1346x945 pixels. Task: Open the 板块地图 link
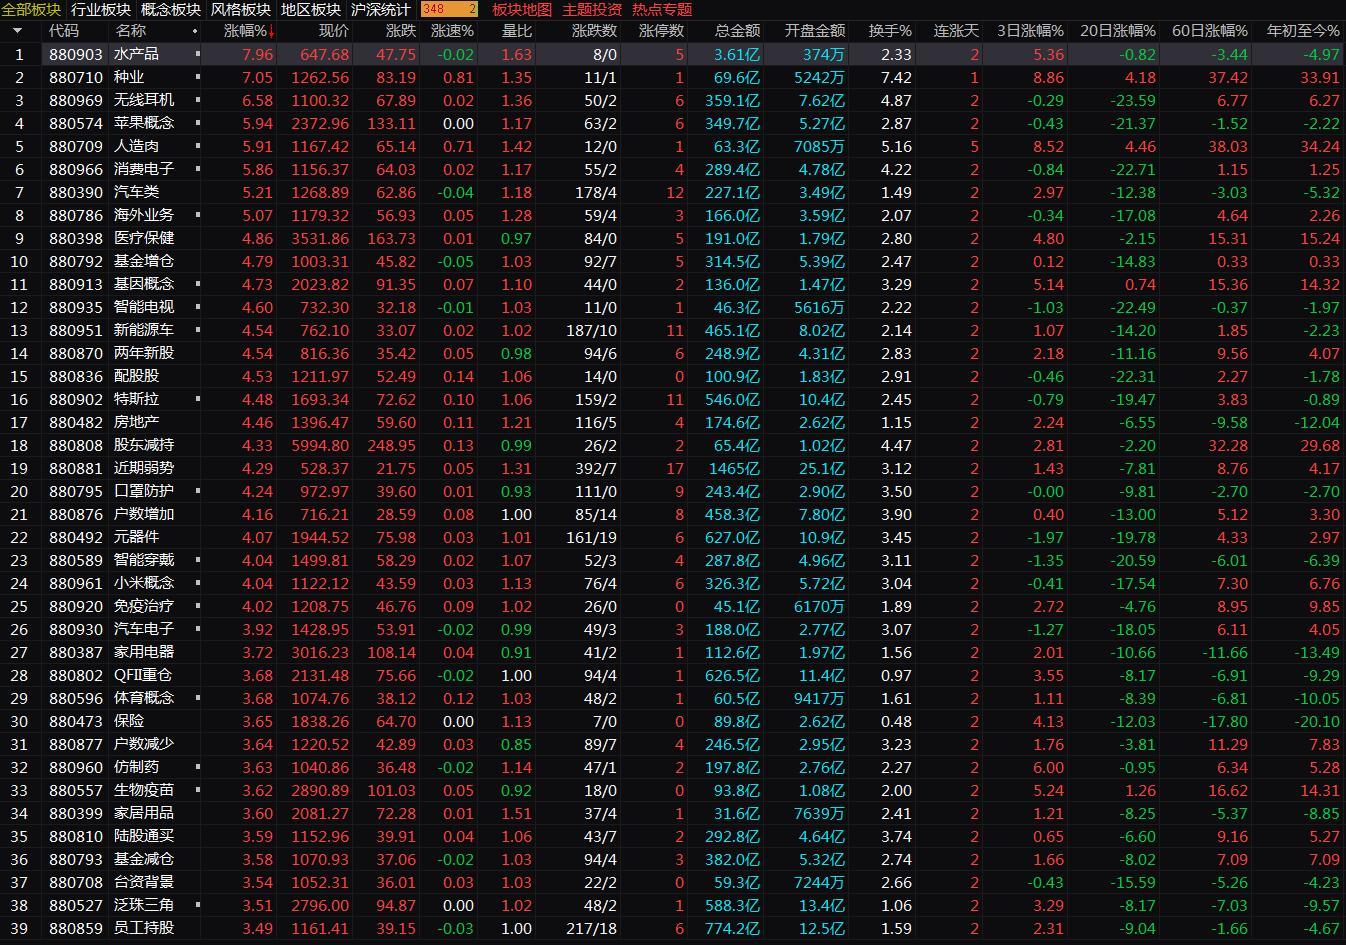coord(521,9)
